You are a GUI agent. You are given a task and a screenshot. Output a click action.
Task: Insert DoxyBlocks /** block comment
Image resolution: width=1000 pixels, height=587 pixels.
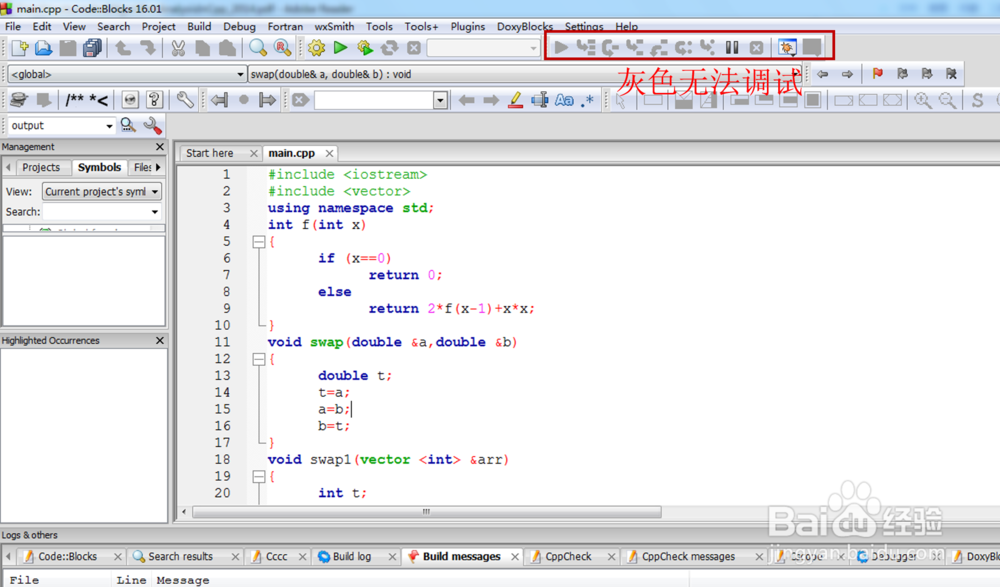coord(75,100)
